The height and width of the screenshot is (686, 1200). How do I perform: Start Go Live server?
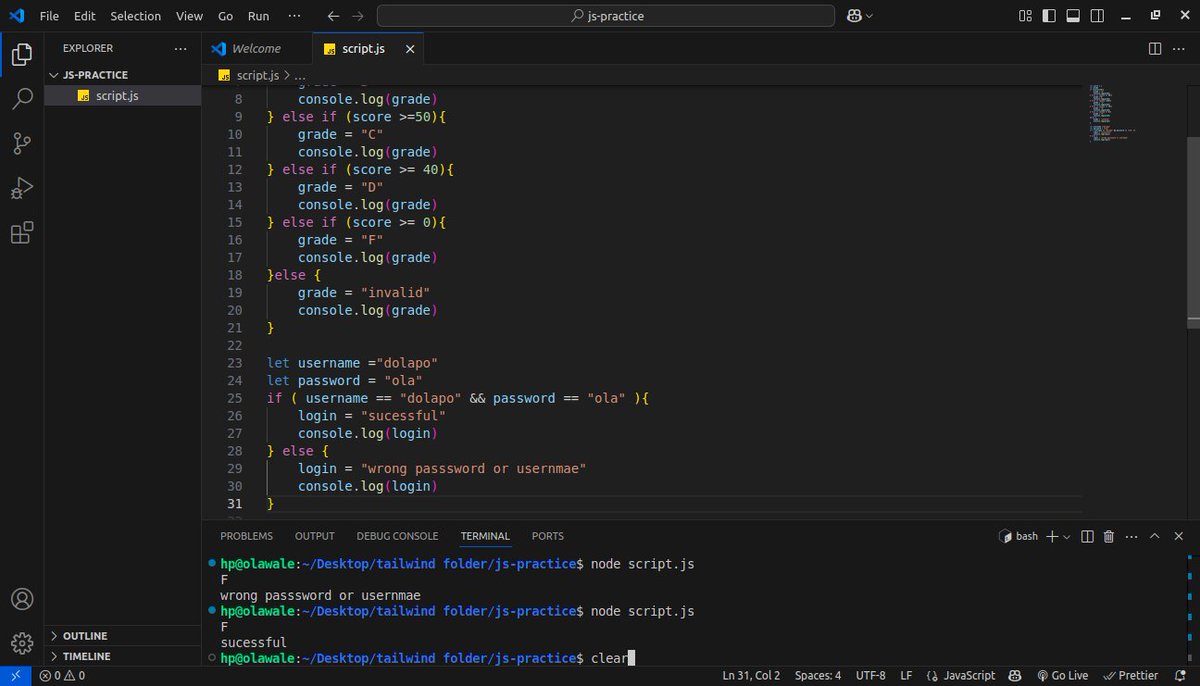tap(1062, 675)
